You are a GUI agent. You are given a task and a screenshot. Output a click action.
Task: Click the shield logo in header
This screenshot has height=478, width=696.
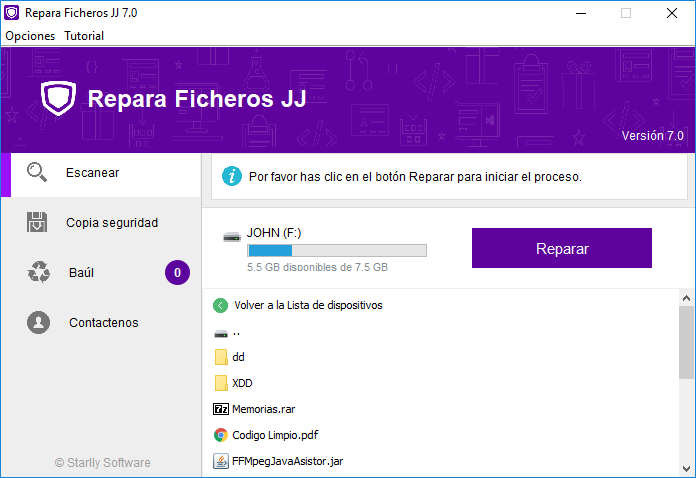pyautogui.click(x=58, y=99)
